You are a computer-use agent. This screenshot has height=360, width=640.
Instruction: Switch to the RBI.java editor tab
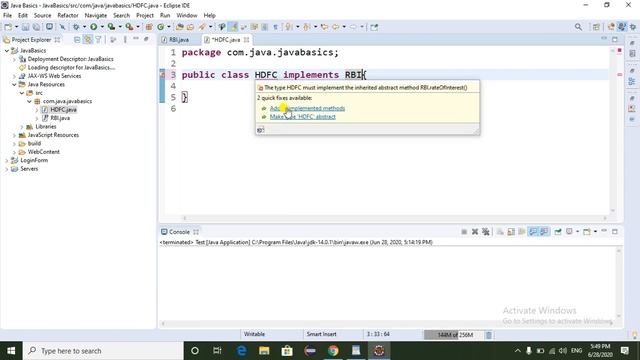(x=178, y=40)
